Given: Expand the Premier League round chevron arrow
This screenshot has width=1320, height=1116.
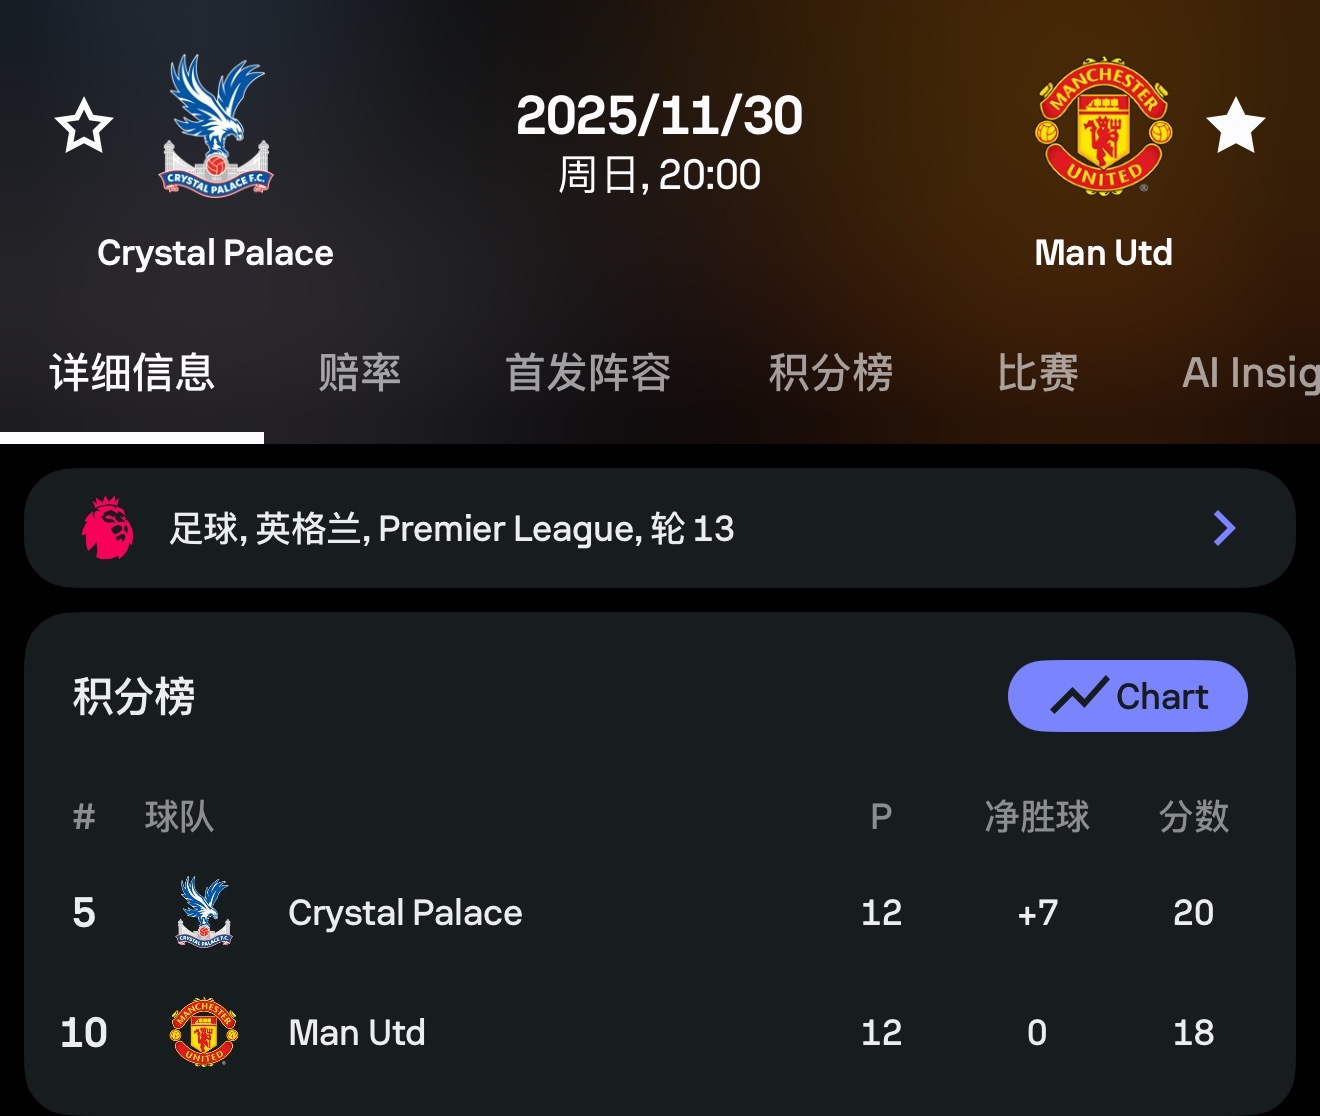Looking at the screenshot, I should [1224, 528].
